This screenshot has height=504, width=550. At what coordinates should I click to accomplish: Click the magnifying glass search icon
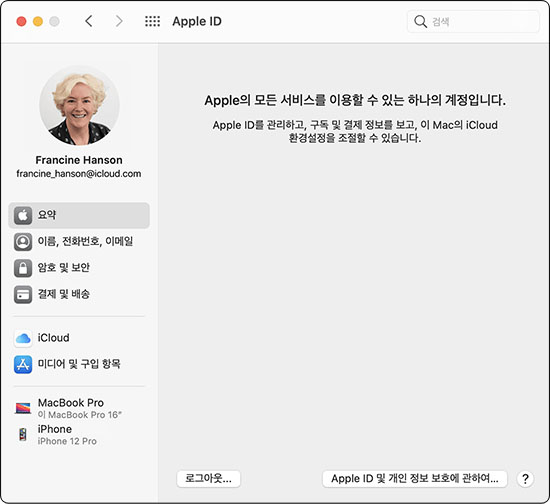[x=420, y=21]
